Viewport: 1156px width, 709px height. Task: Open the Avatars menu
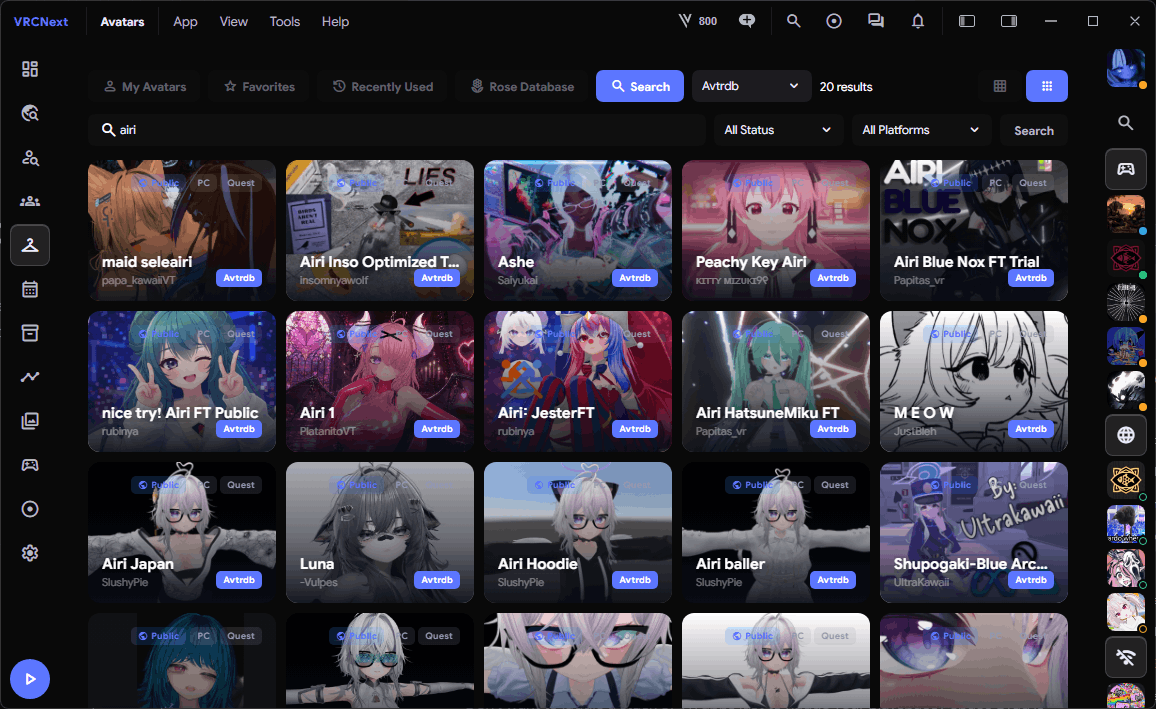[x=122, y=21]
